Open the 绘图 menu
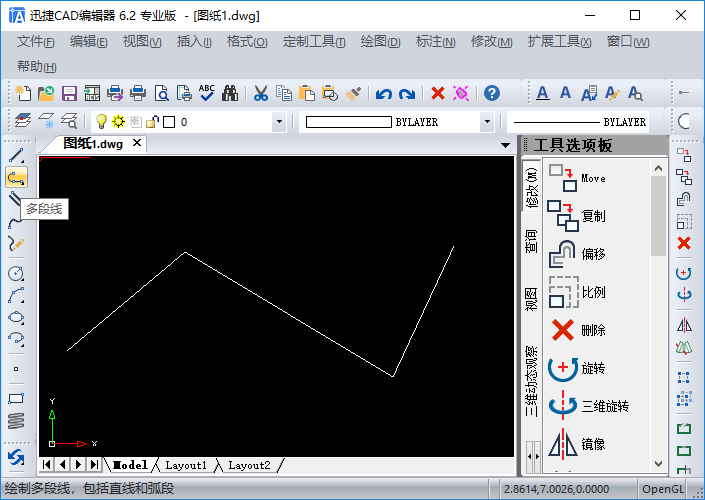Screen dimensions: 705x500 coord(380,42)
